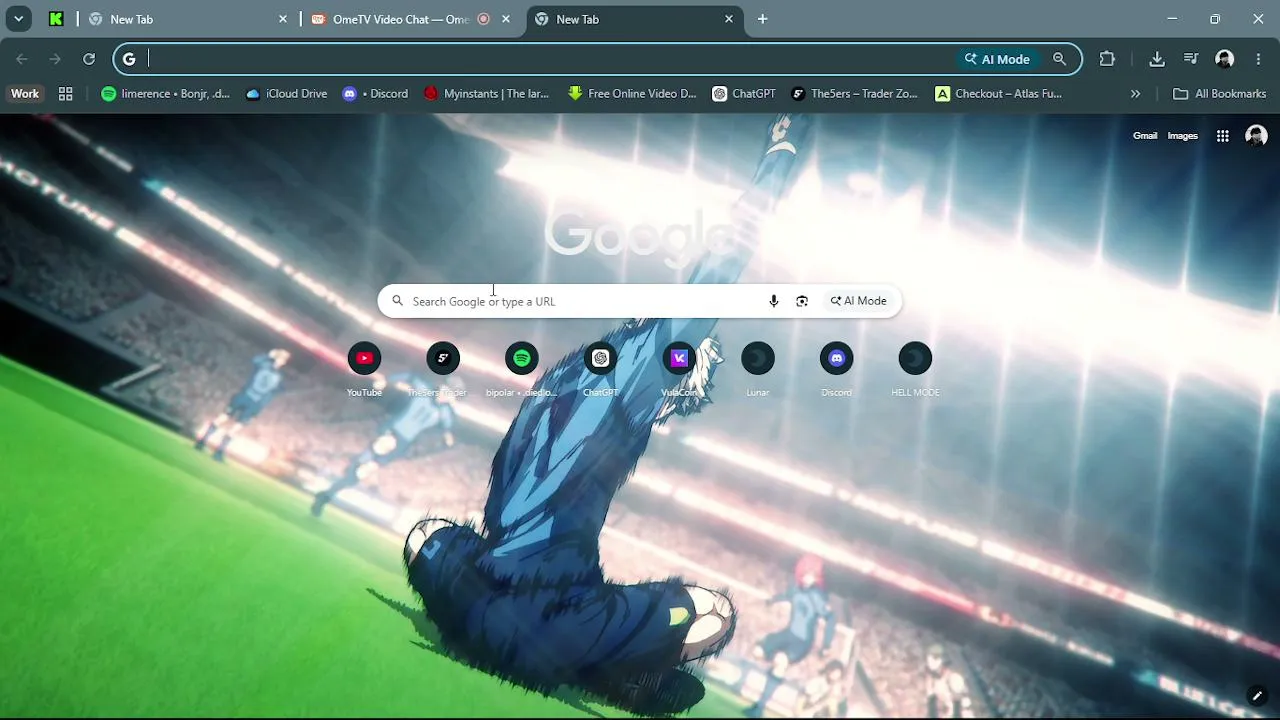This screenshot has width=1280, height=720.
Task: Search by image with Google Lens
Action: (x=802, y=301)
